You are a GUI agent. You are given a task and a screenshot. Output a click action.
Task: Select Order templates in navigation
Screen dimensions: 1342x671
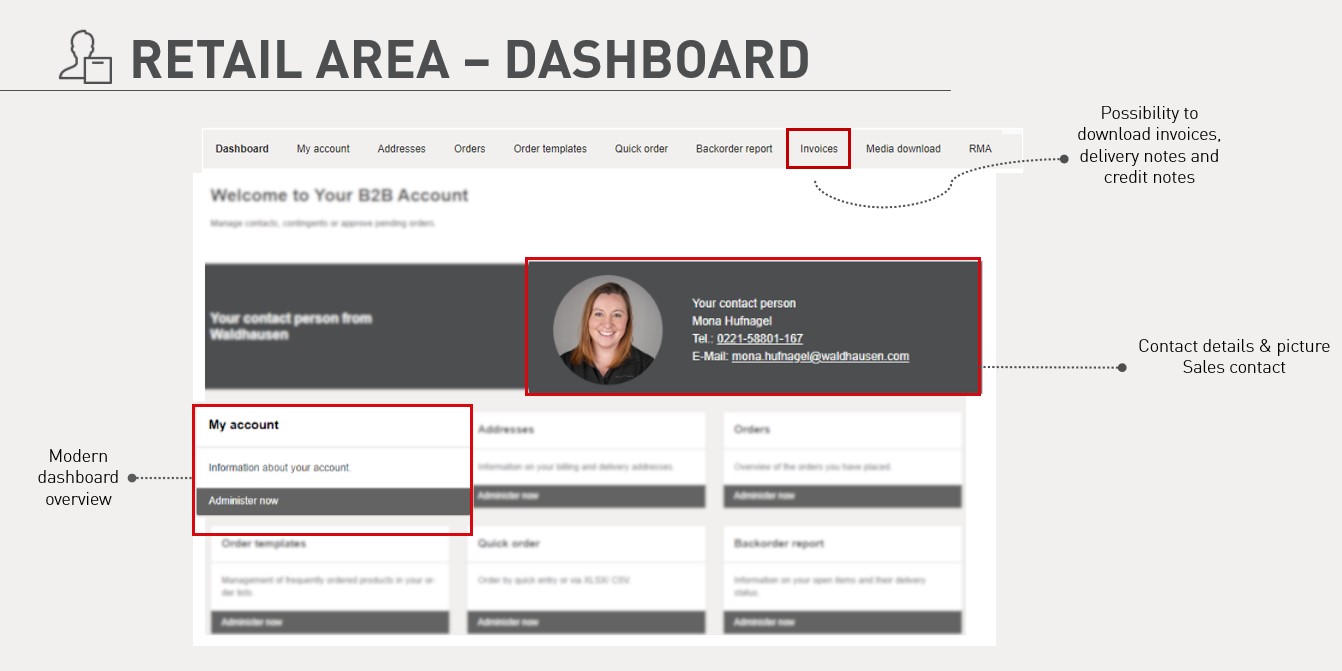(550, 149)
